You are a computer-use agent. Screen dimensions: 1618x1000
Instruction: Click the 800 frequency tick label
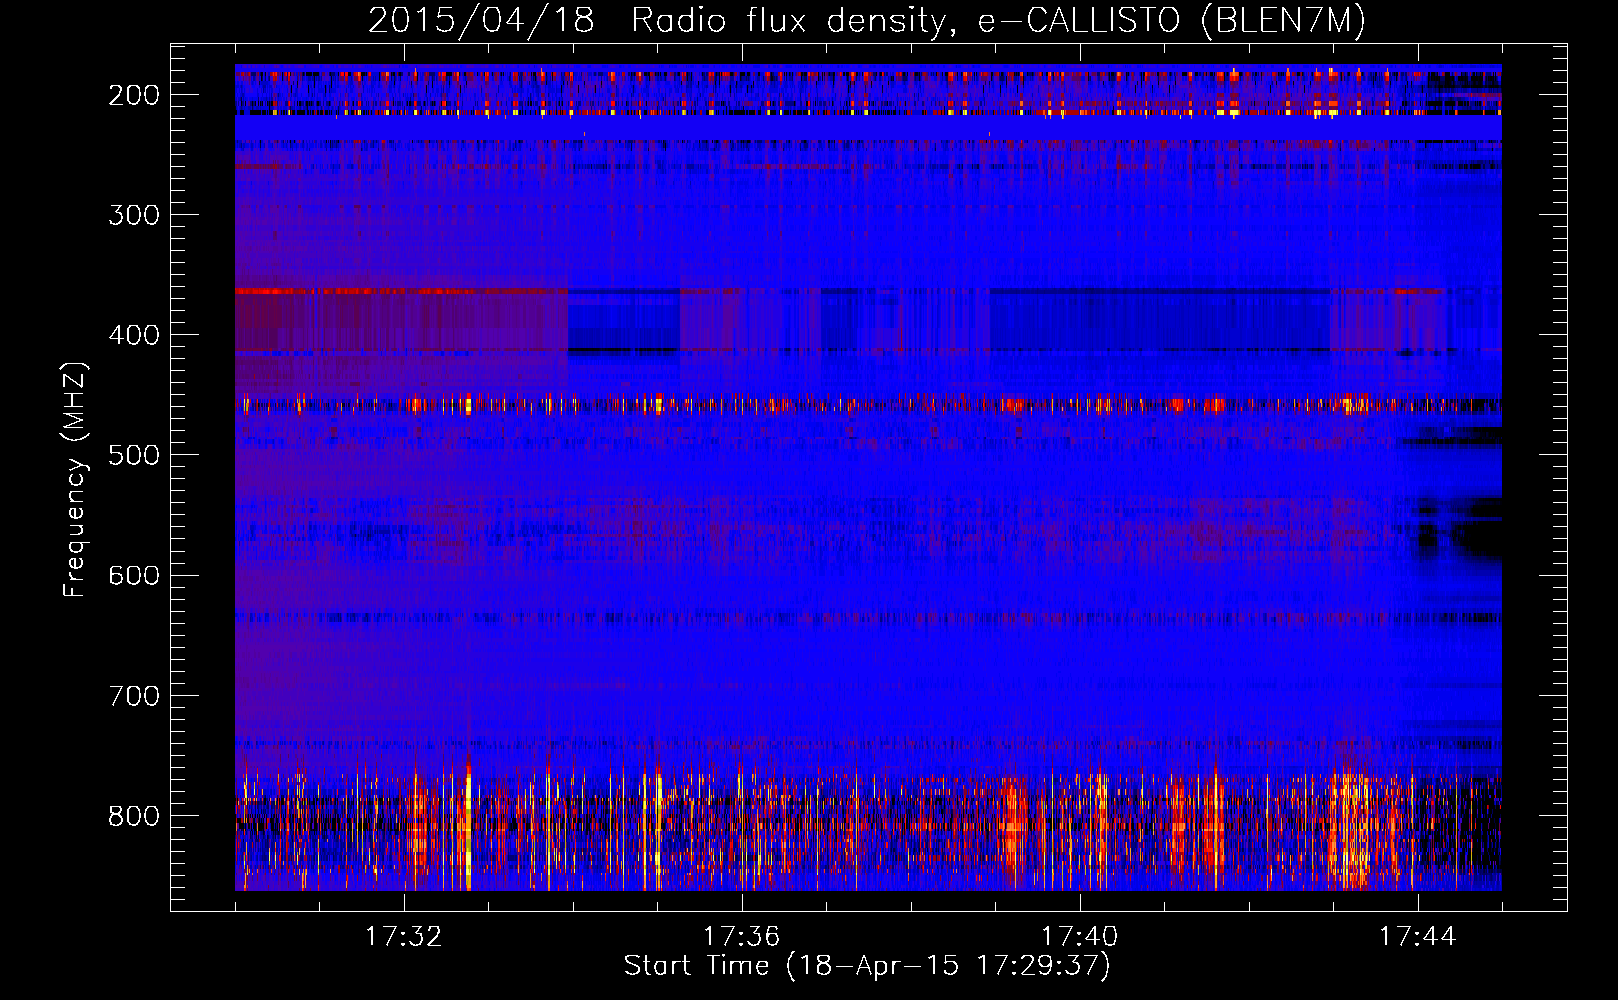pos(134,815)
